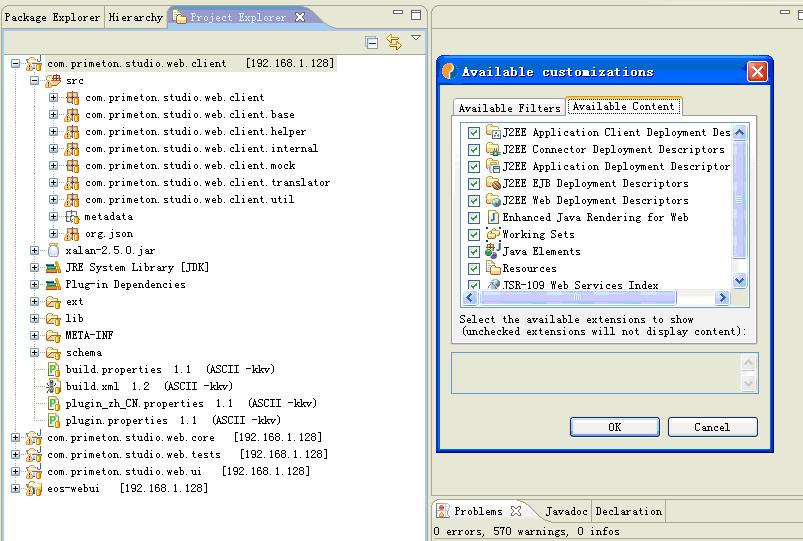Screen dimensions: 803x541
Task: Uncheck the Resources checkbox
Action: coord(474,268)
